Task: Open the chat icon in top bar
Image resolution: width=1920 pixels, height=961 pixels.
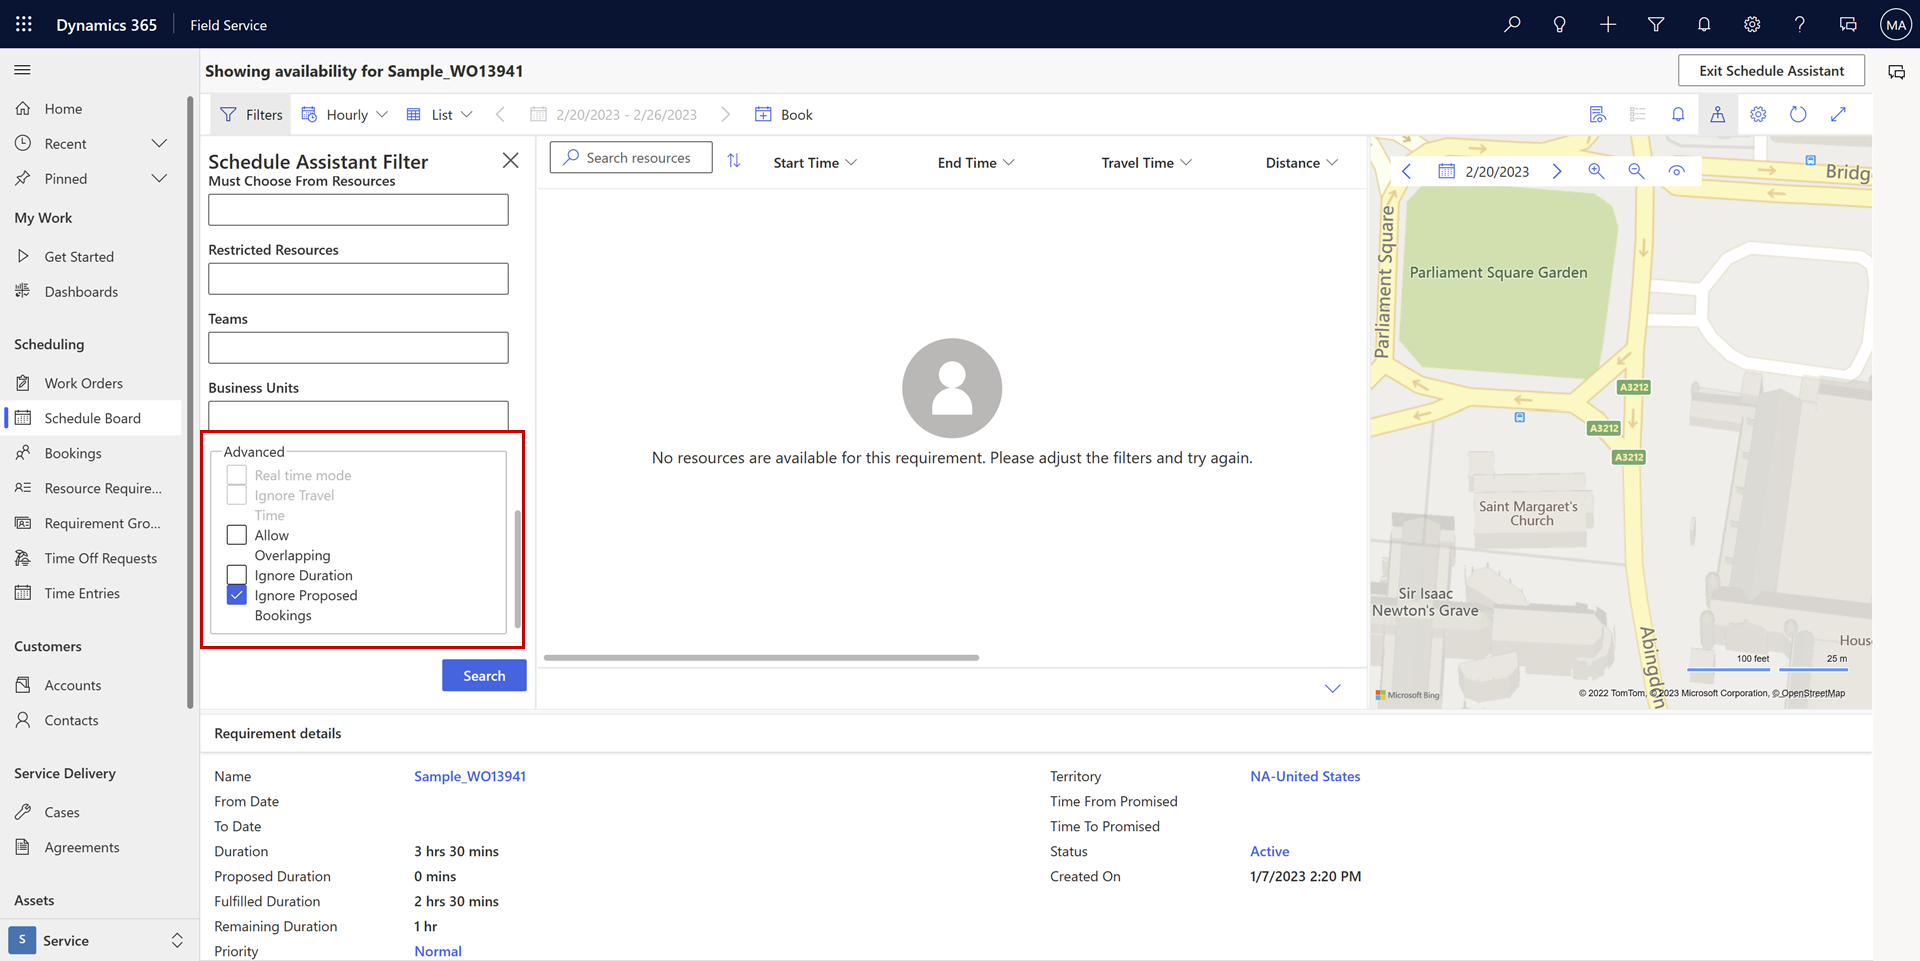Action: pos(1848,24)
